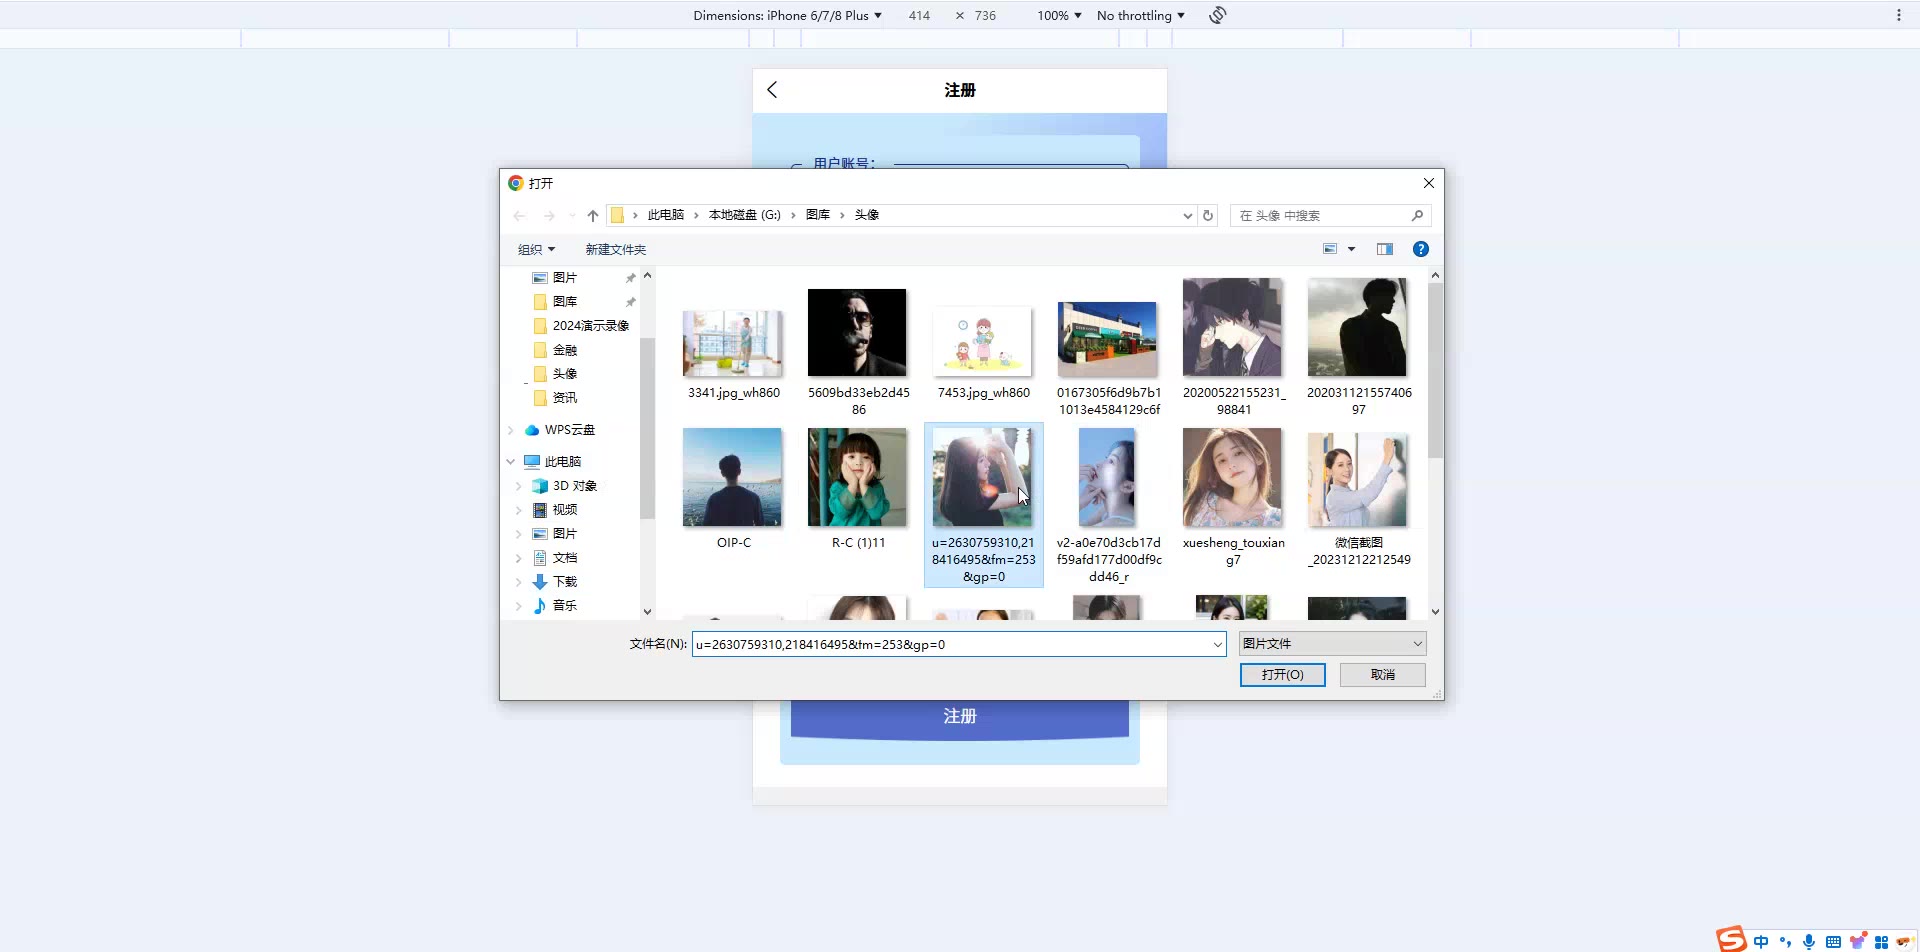
Task: Click 本地磁盘 (G:) breadcrumb
Action: pyautogui.click(x=744, y=215)
